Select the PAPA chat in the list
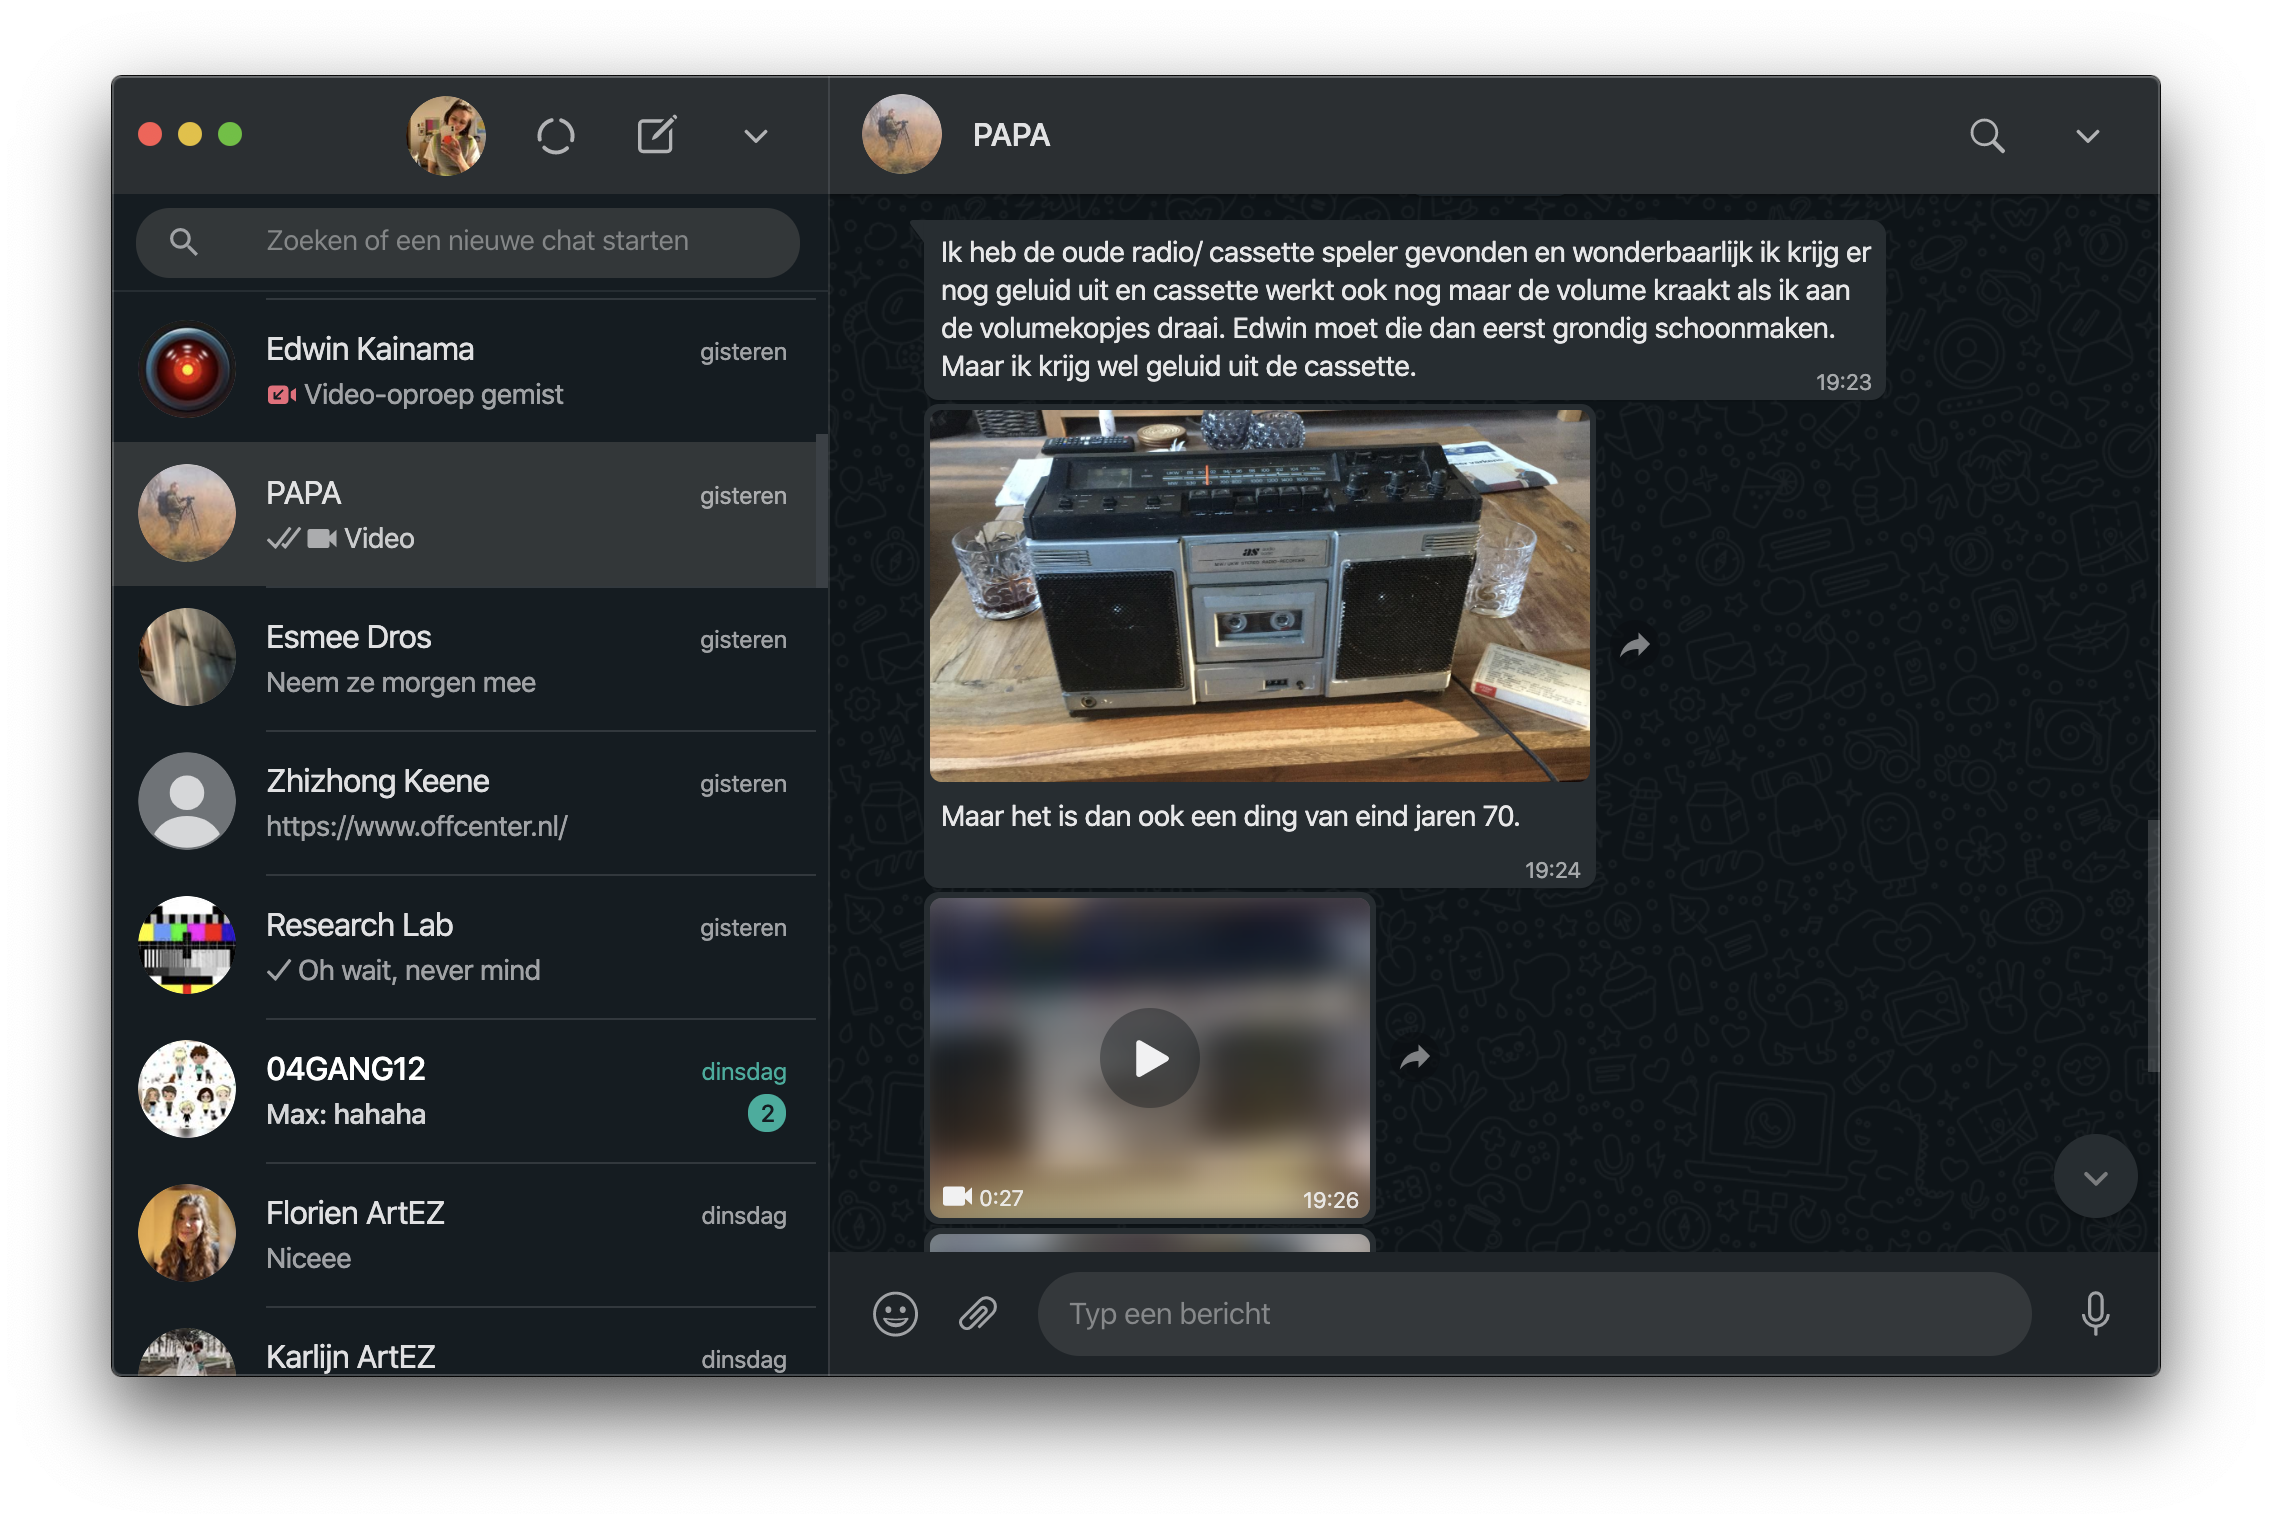Screen dimensions: 2272x1524 465,514
